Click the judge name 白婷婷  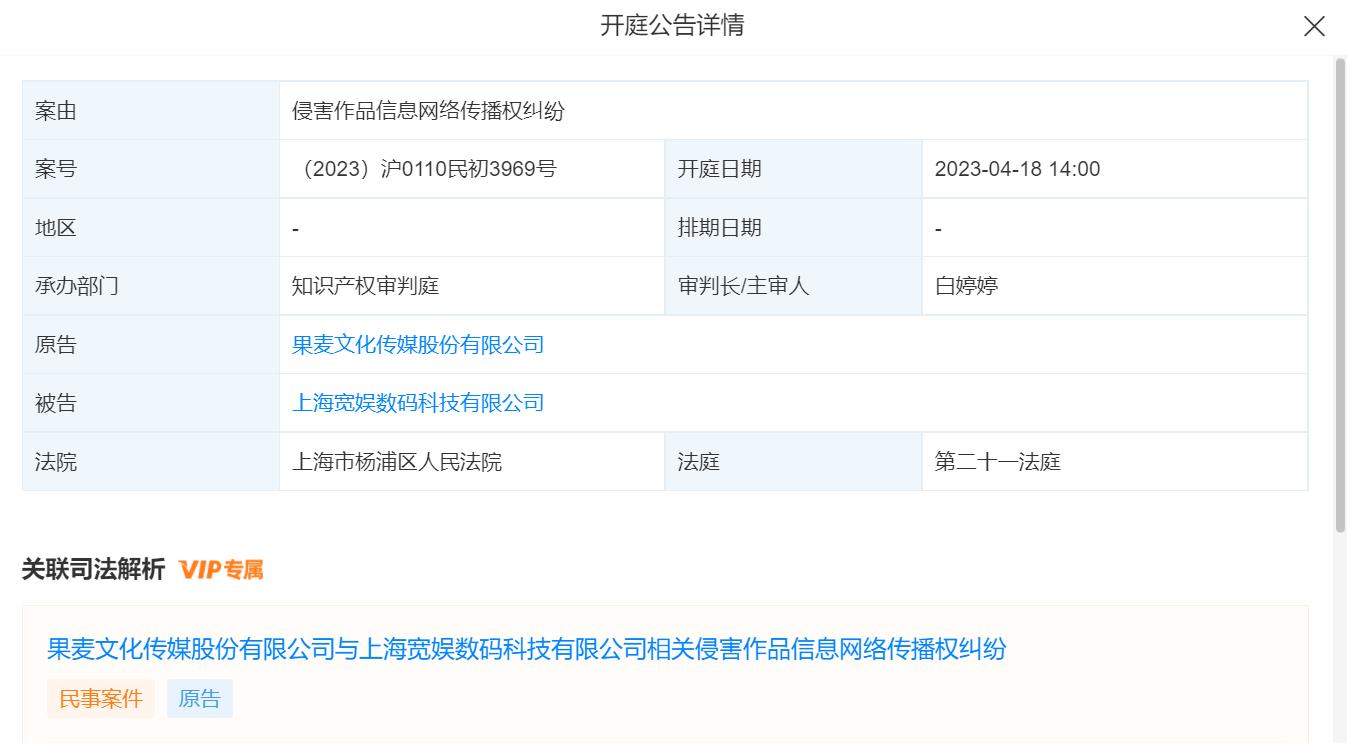[966, 286]
